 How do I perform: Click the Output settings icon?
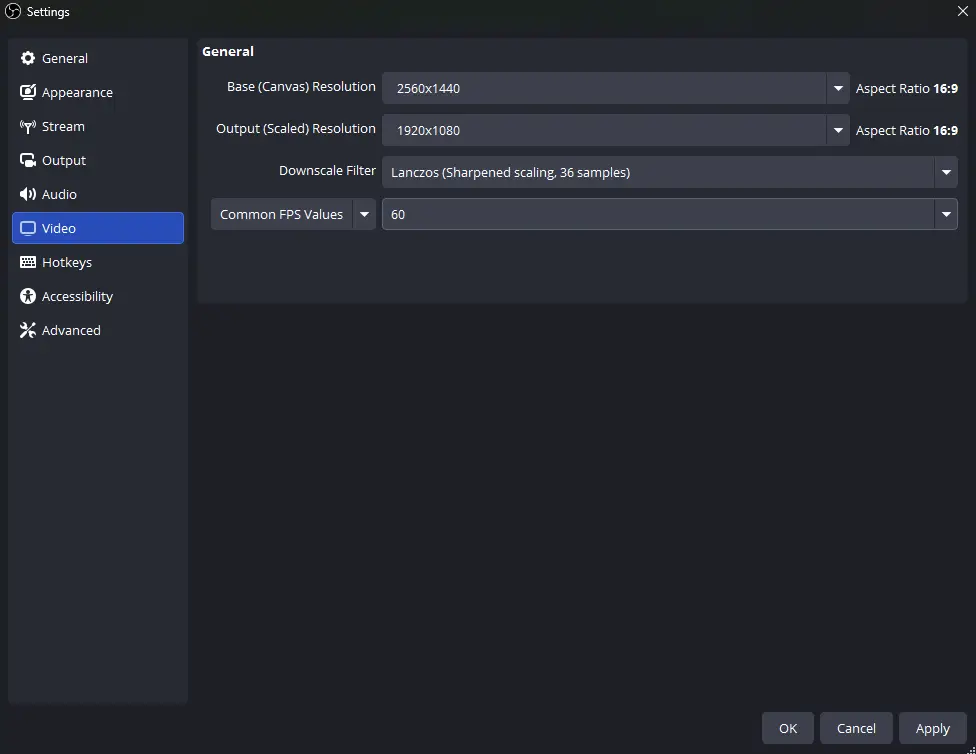pyautogui.click(x=28, y=161)
